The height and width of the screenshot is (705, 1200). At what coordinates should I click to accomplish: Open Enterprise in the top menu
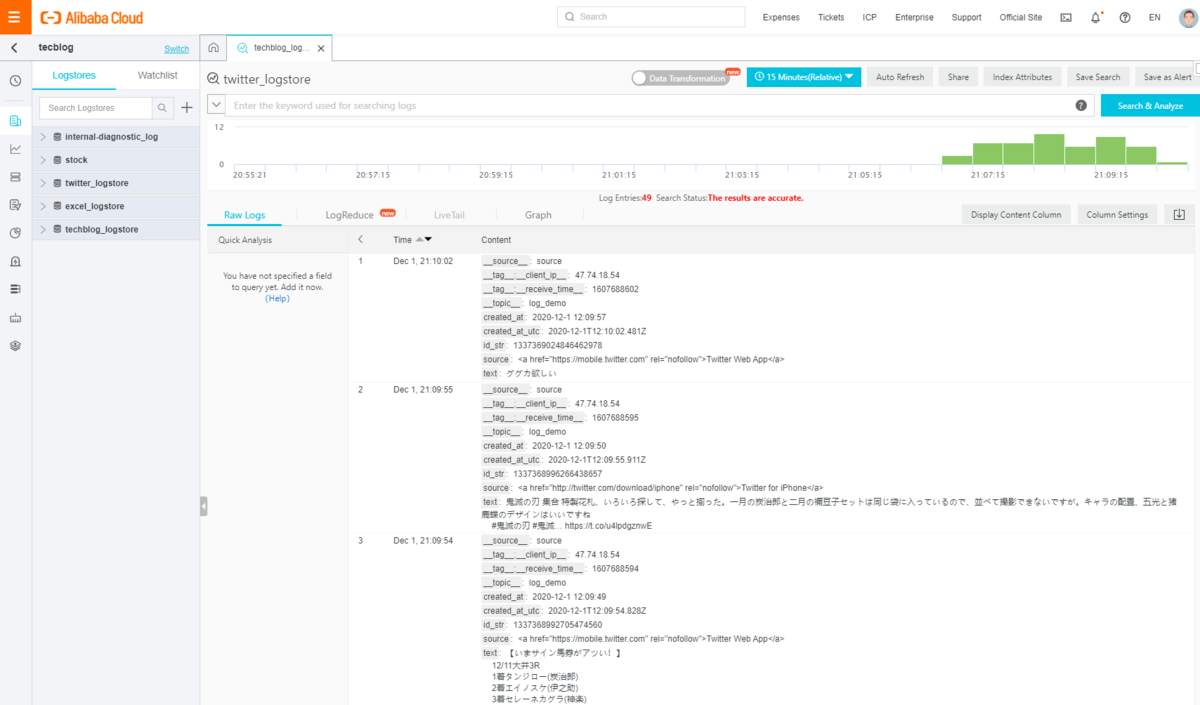click(x=914, y=17)
